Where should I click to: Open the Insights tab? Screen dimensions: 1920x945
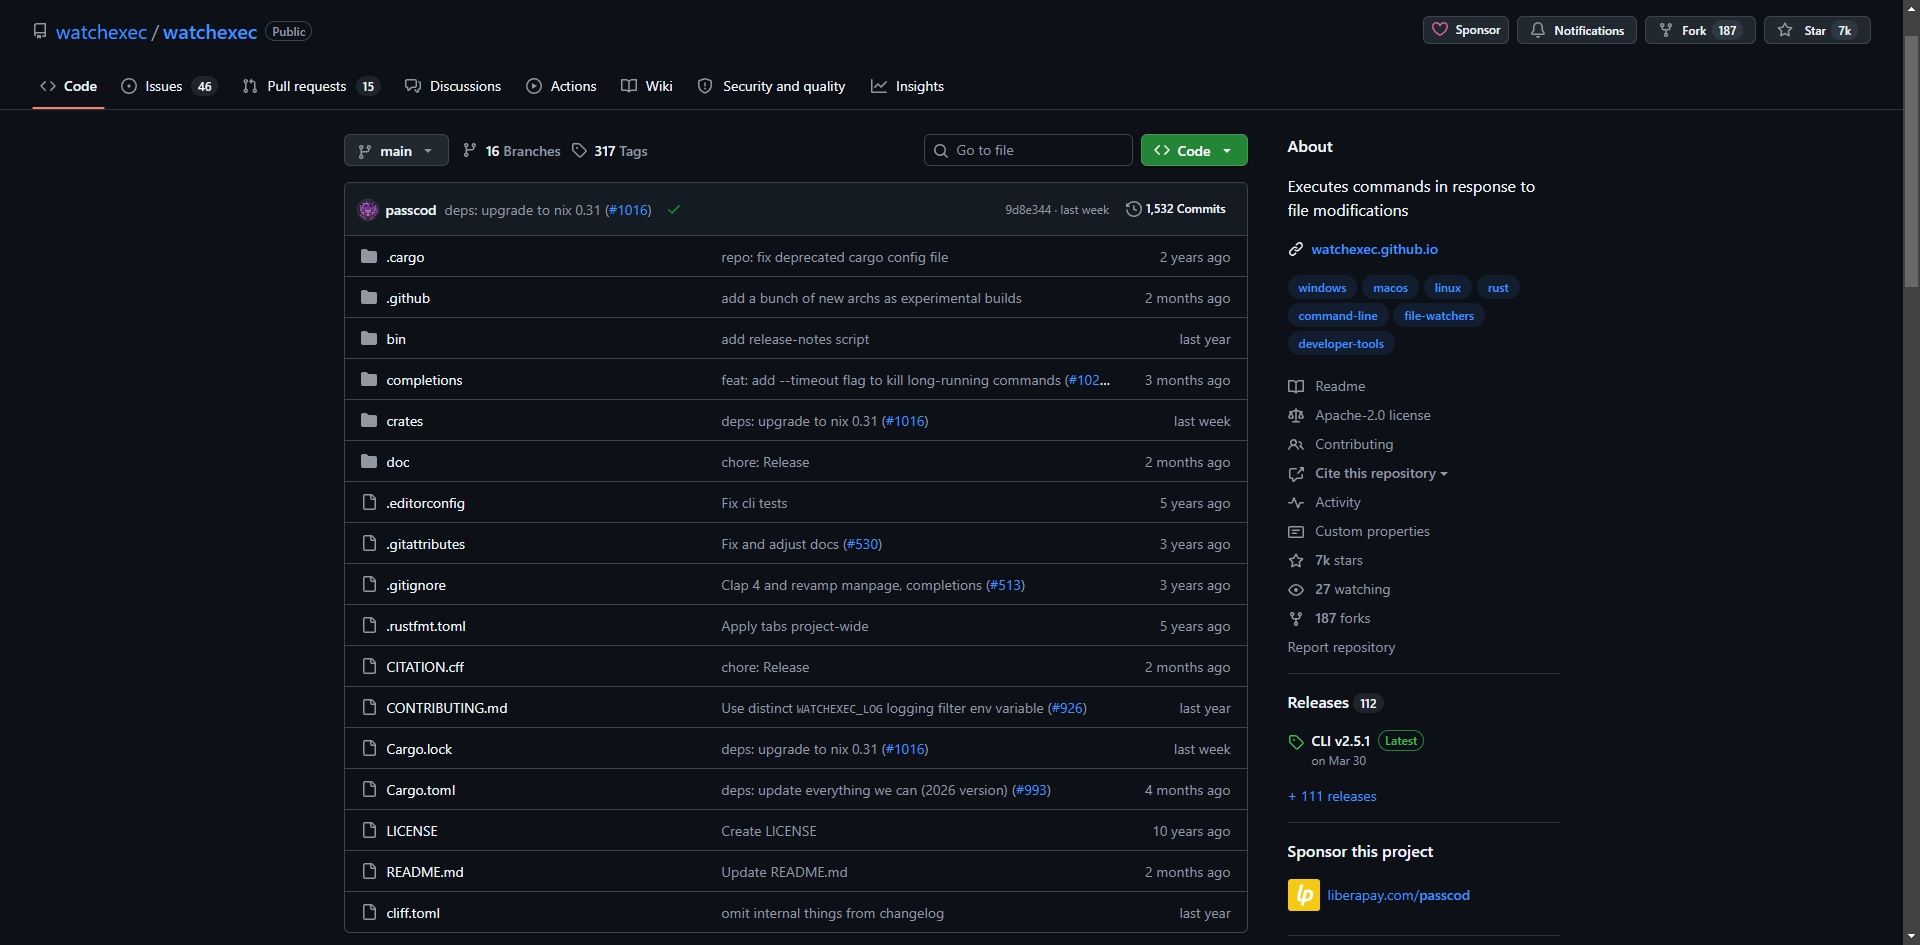907,86
